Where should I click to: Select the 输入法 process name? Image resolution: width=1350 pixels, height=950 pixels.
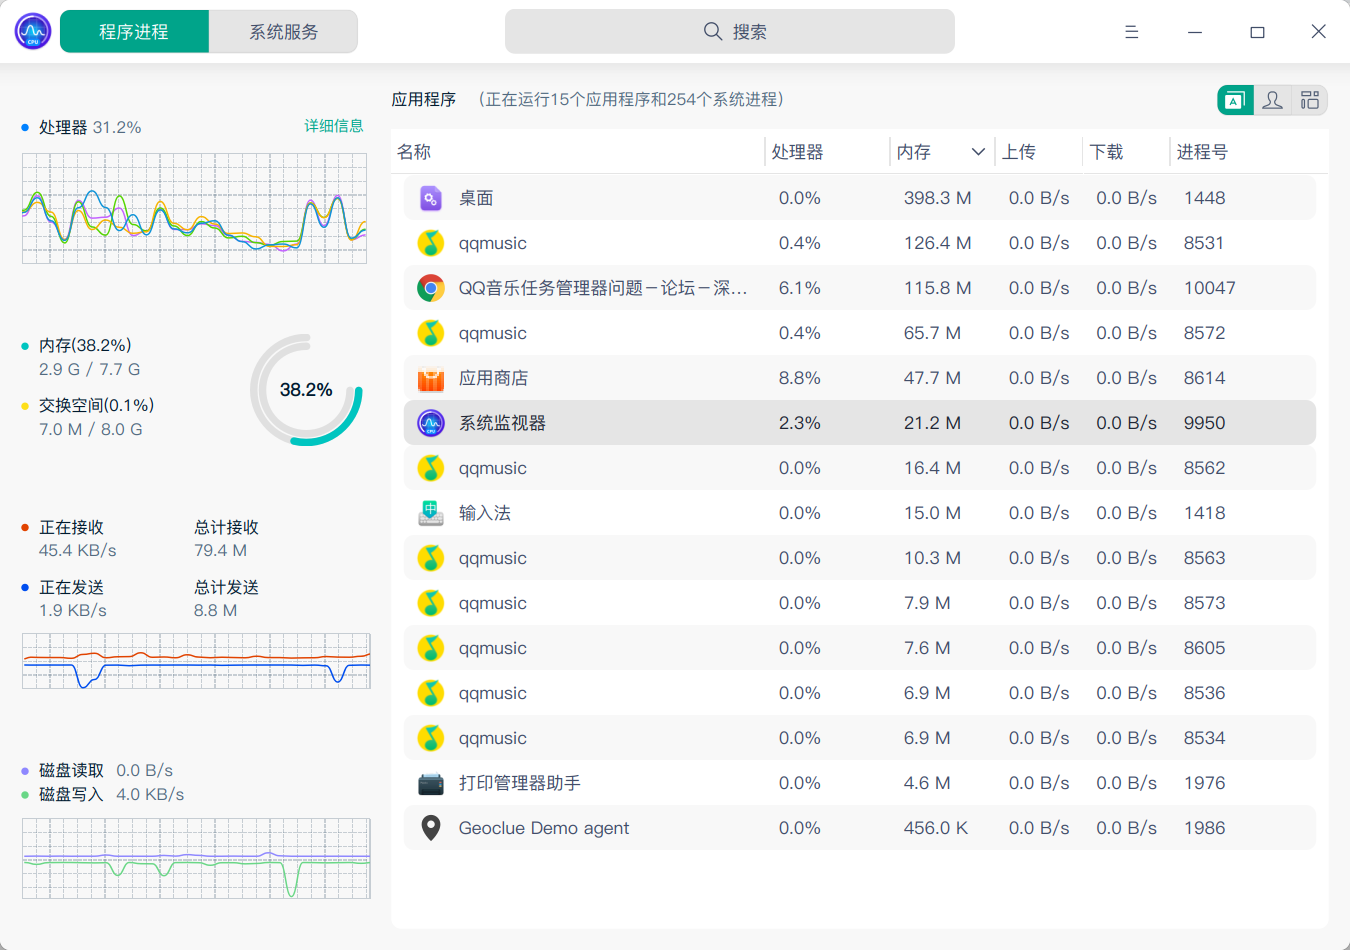485,513
